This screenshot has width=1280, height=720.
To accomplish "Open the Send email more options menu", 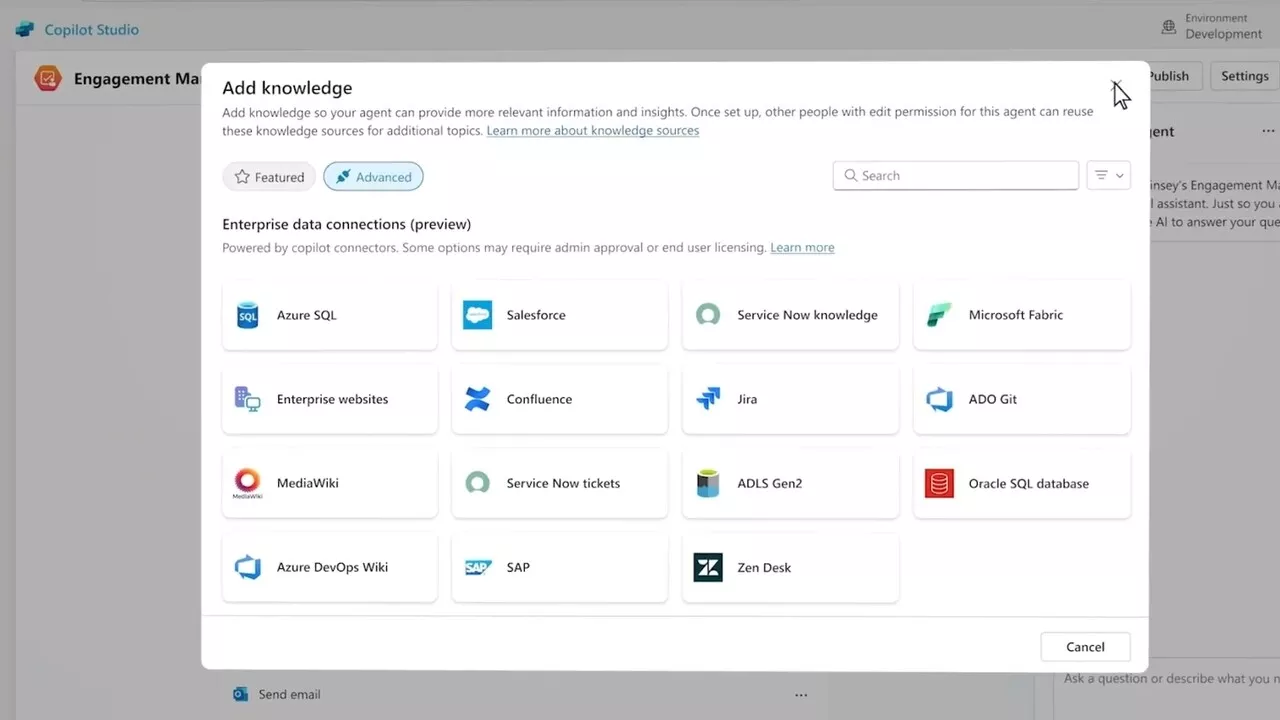I will point(801,694).
